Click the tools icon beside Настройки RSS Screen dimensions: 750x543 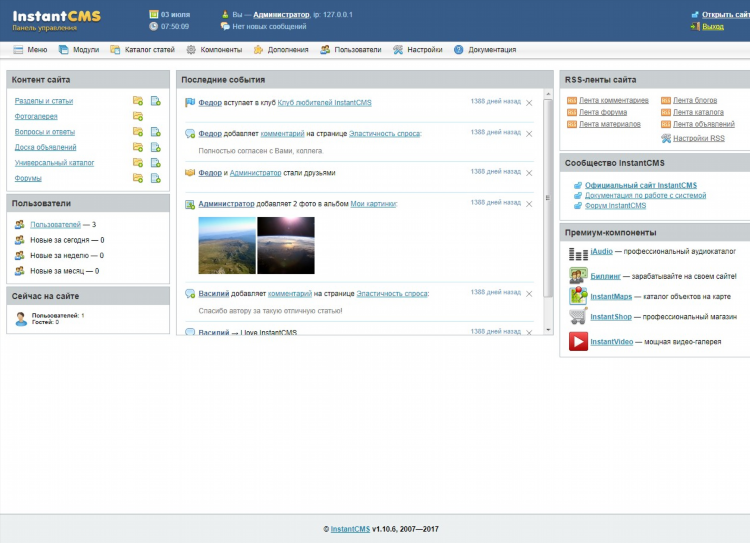tap(666, 138)
